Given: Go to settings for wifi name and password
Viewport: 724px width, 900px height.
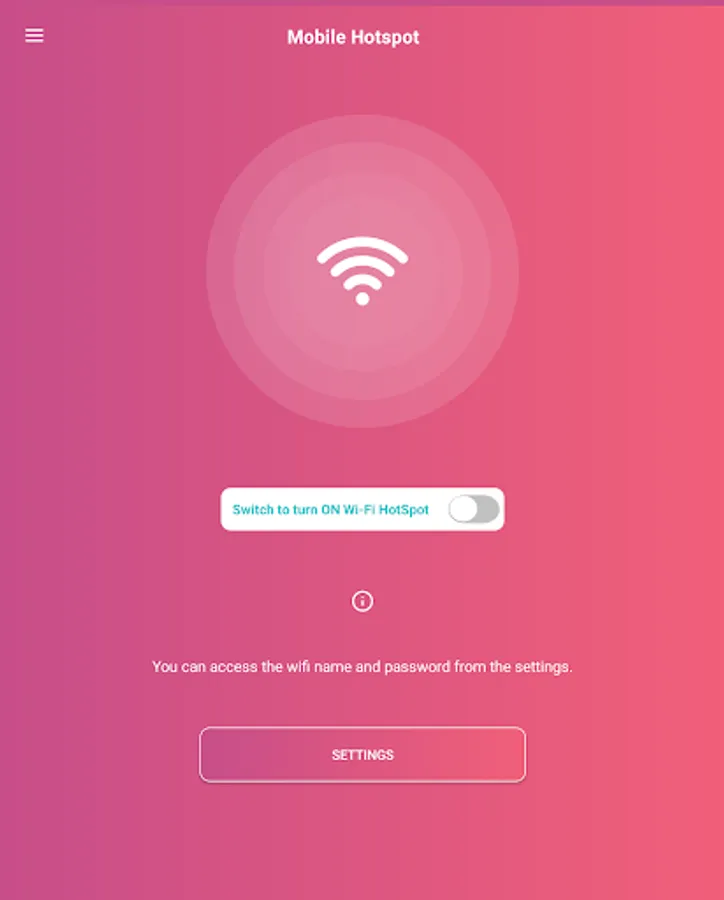Looking at the screenshot, I should (362, 754).
